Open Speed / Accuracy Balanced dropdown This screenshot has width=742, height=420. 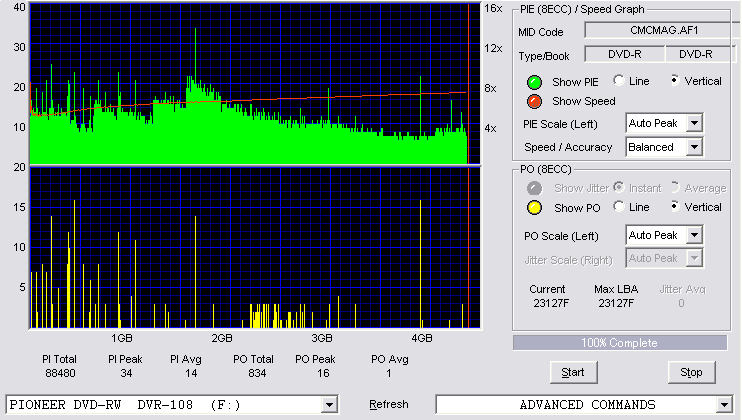(x=694, y=147)
